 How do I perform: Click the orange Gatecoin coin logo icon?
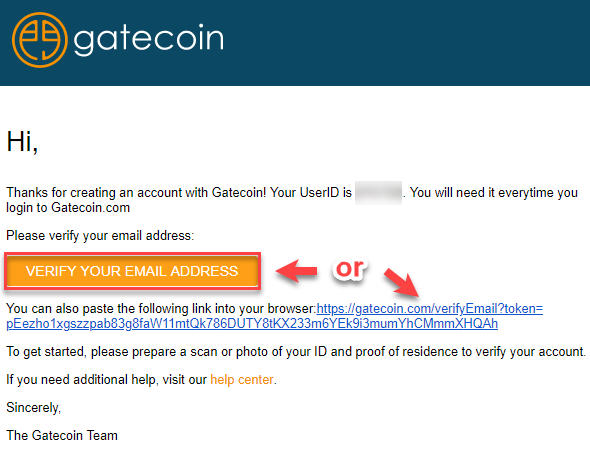40,40
